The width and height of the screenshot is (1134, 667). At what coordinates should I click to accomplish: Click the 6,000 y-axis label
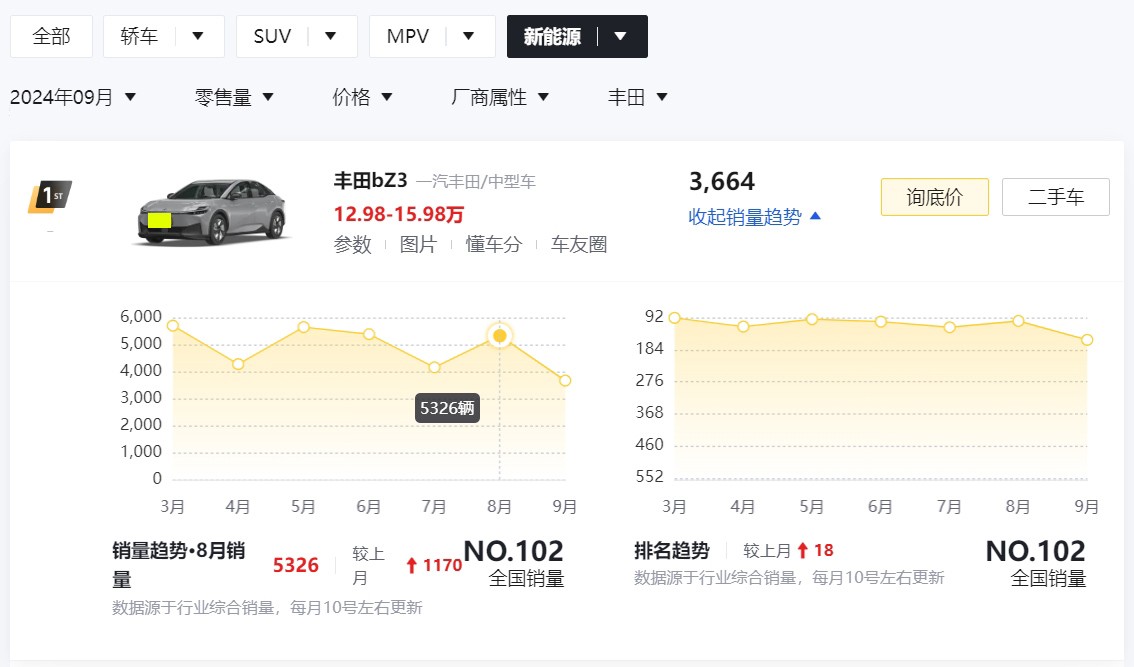(x=141, y=316)
